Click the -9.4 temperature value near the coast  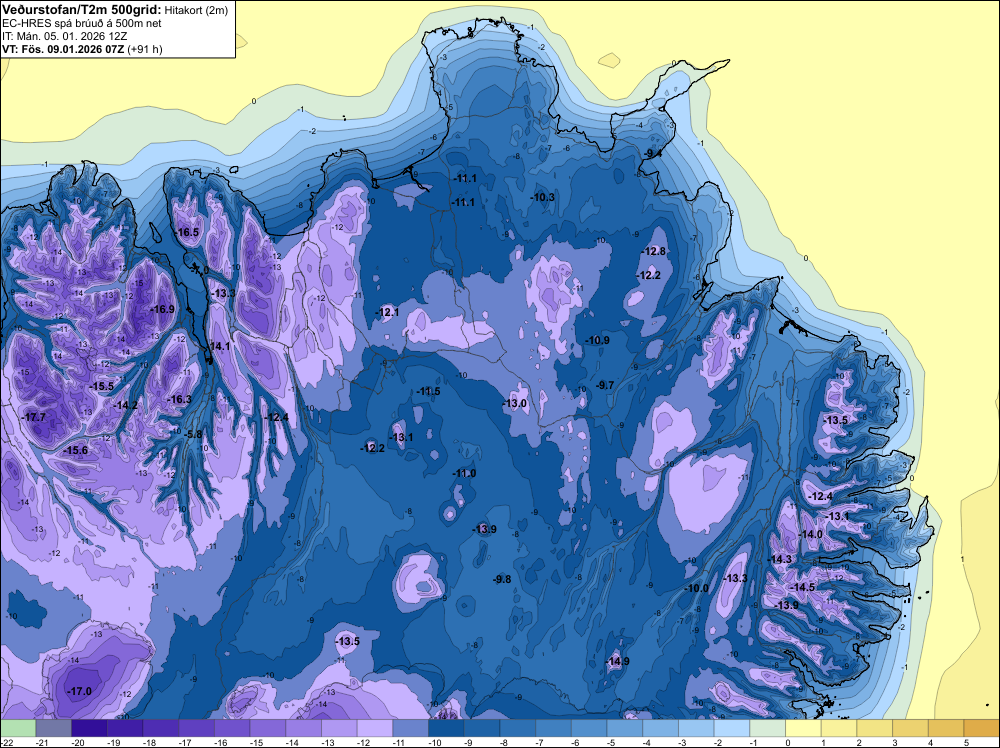click(652, 154)
